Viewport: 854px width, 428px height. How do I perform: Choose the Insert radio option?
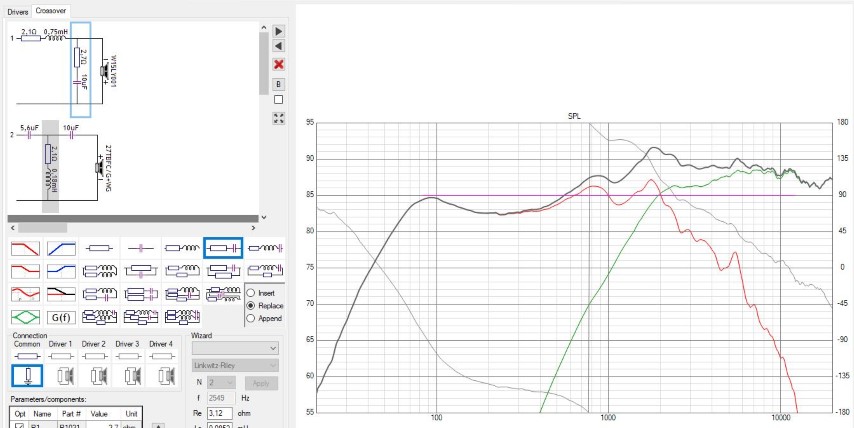[251, 293]
